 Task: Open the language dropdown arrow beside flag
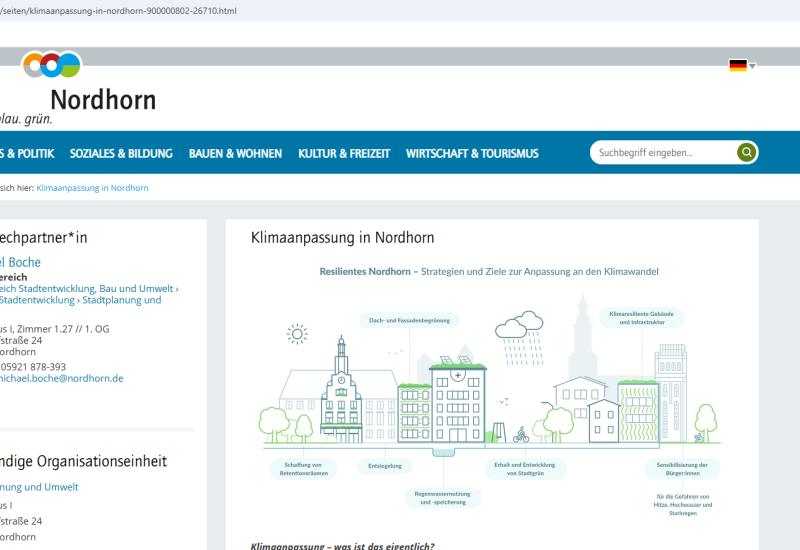pyautogui.click(x=753, y=67)
